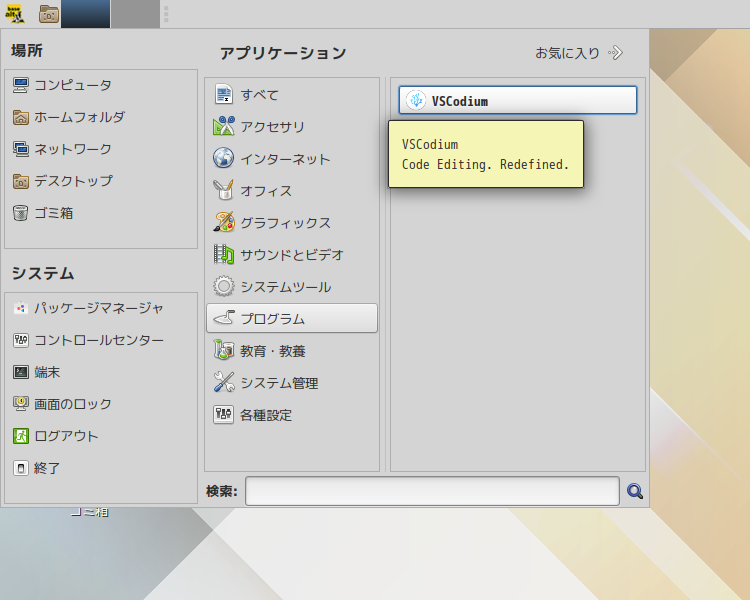The image size is (750, 600).
Task: Open パッケージマネージャ
Action: click(101, 308)
